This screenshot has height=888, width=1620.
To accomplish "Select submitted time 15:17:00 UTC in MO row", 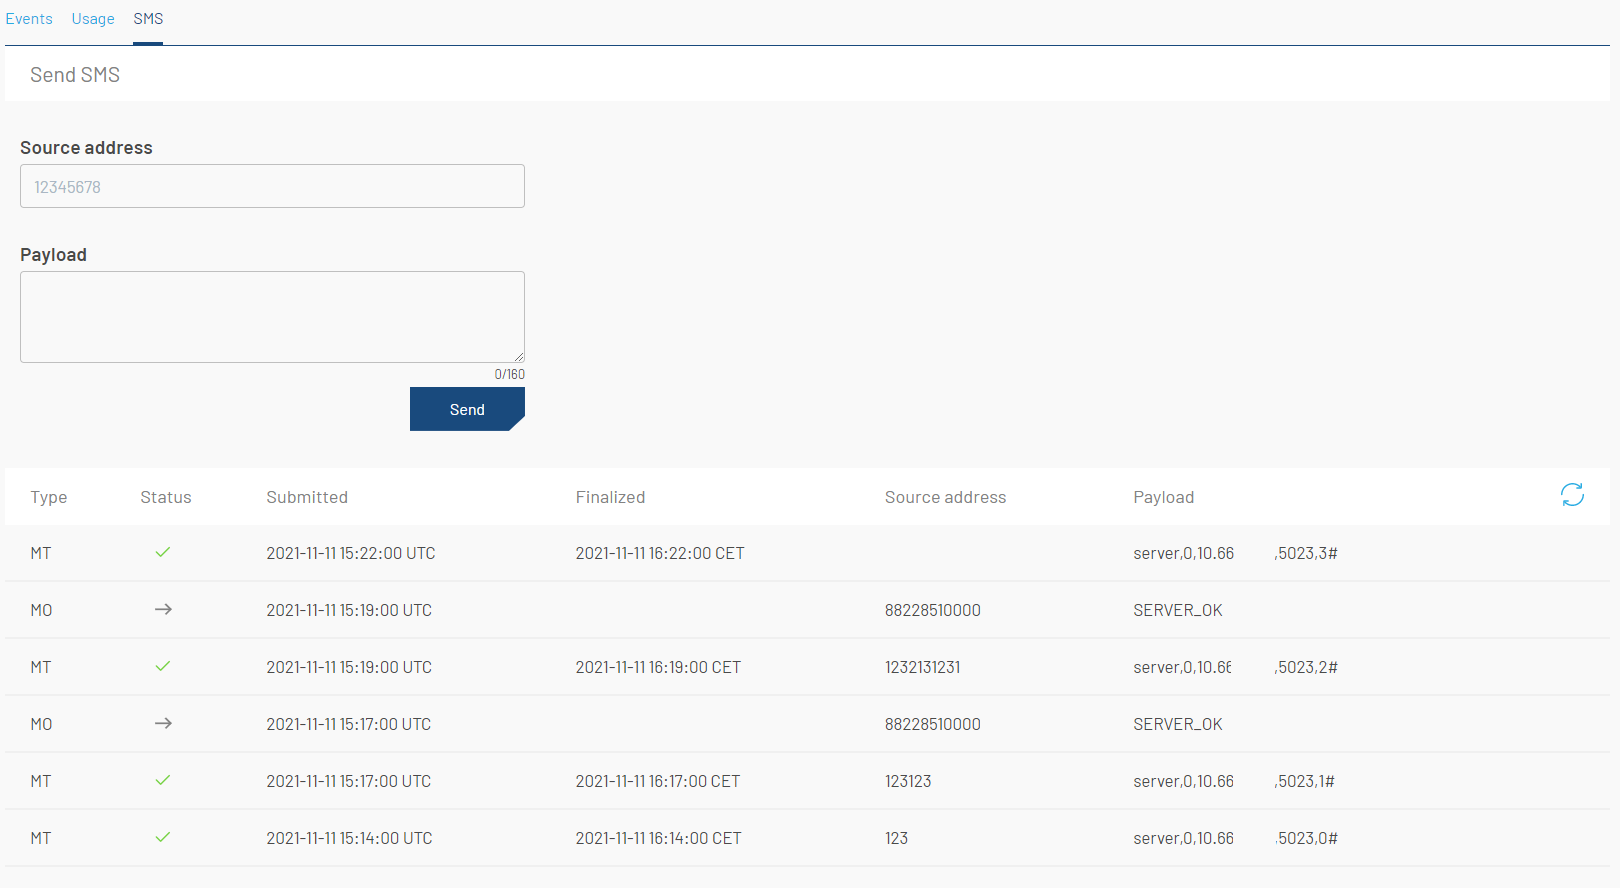I will coord(349,724).
